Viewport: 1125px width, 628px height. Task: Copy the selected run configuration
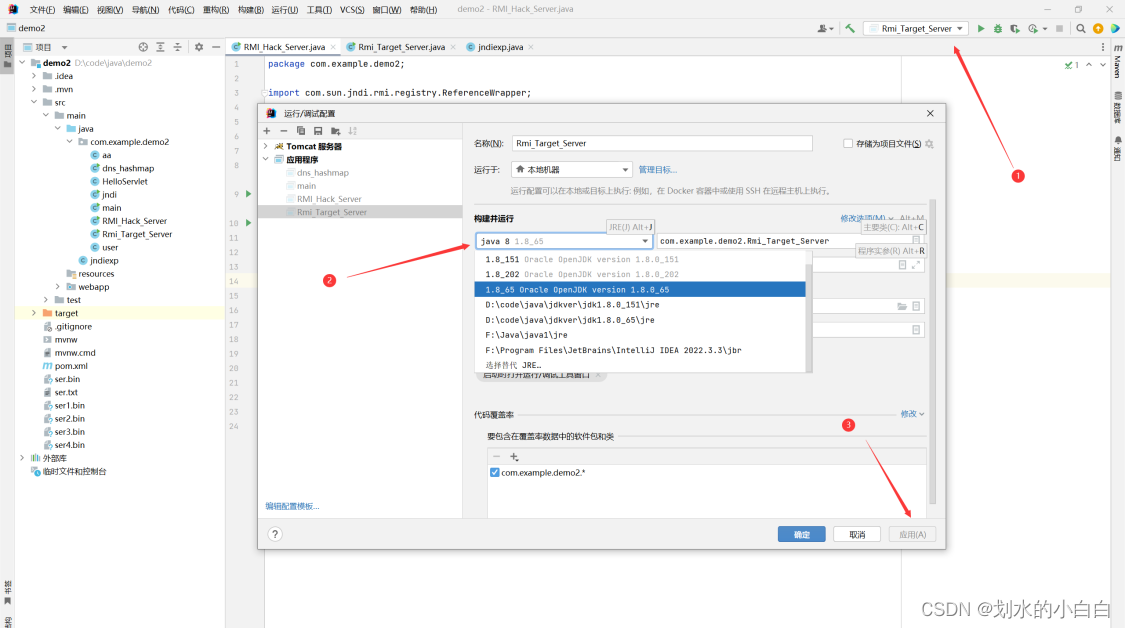pos(301,131)
